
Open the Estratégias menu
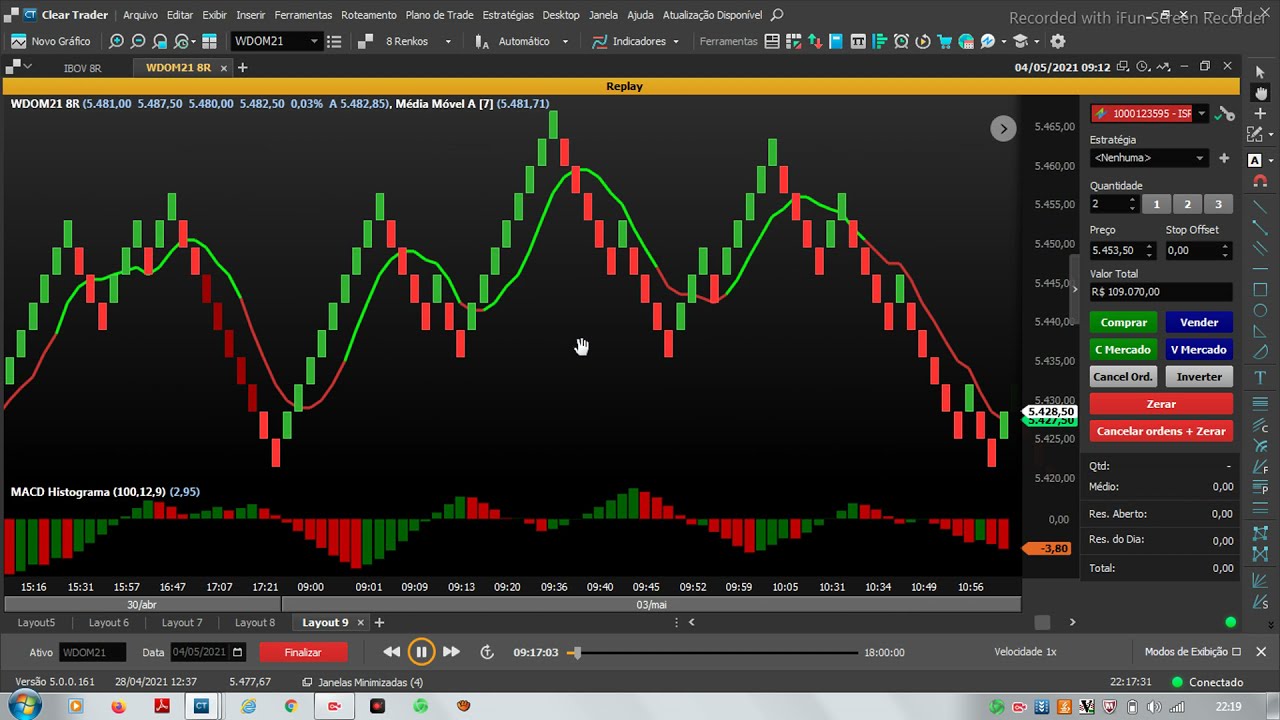508,15
